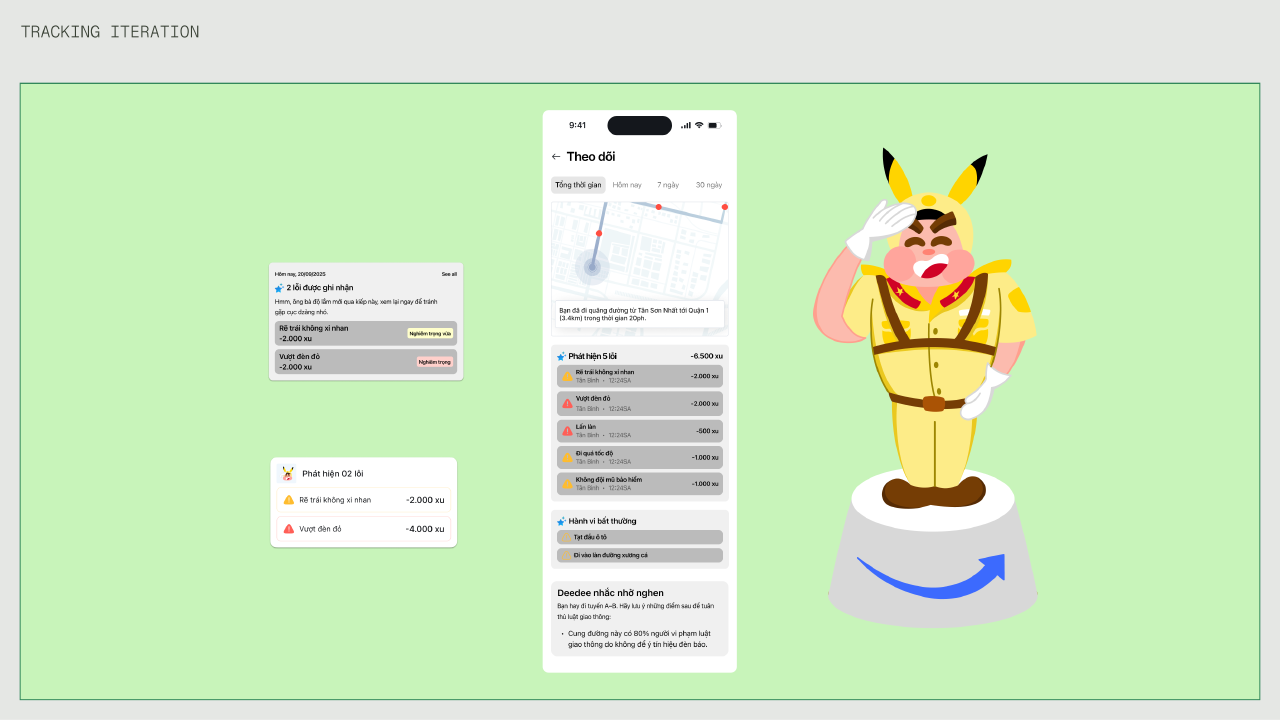Open the Đi quá tốc độ violation row
1280x720 pixels.
click(x=640, y=457)
